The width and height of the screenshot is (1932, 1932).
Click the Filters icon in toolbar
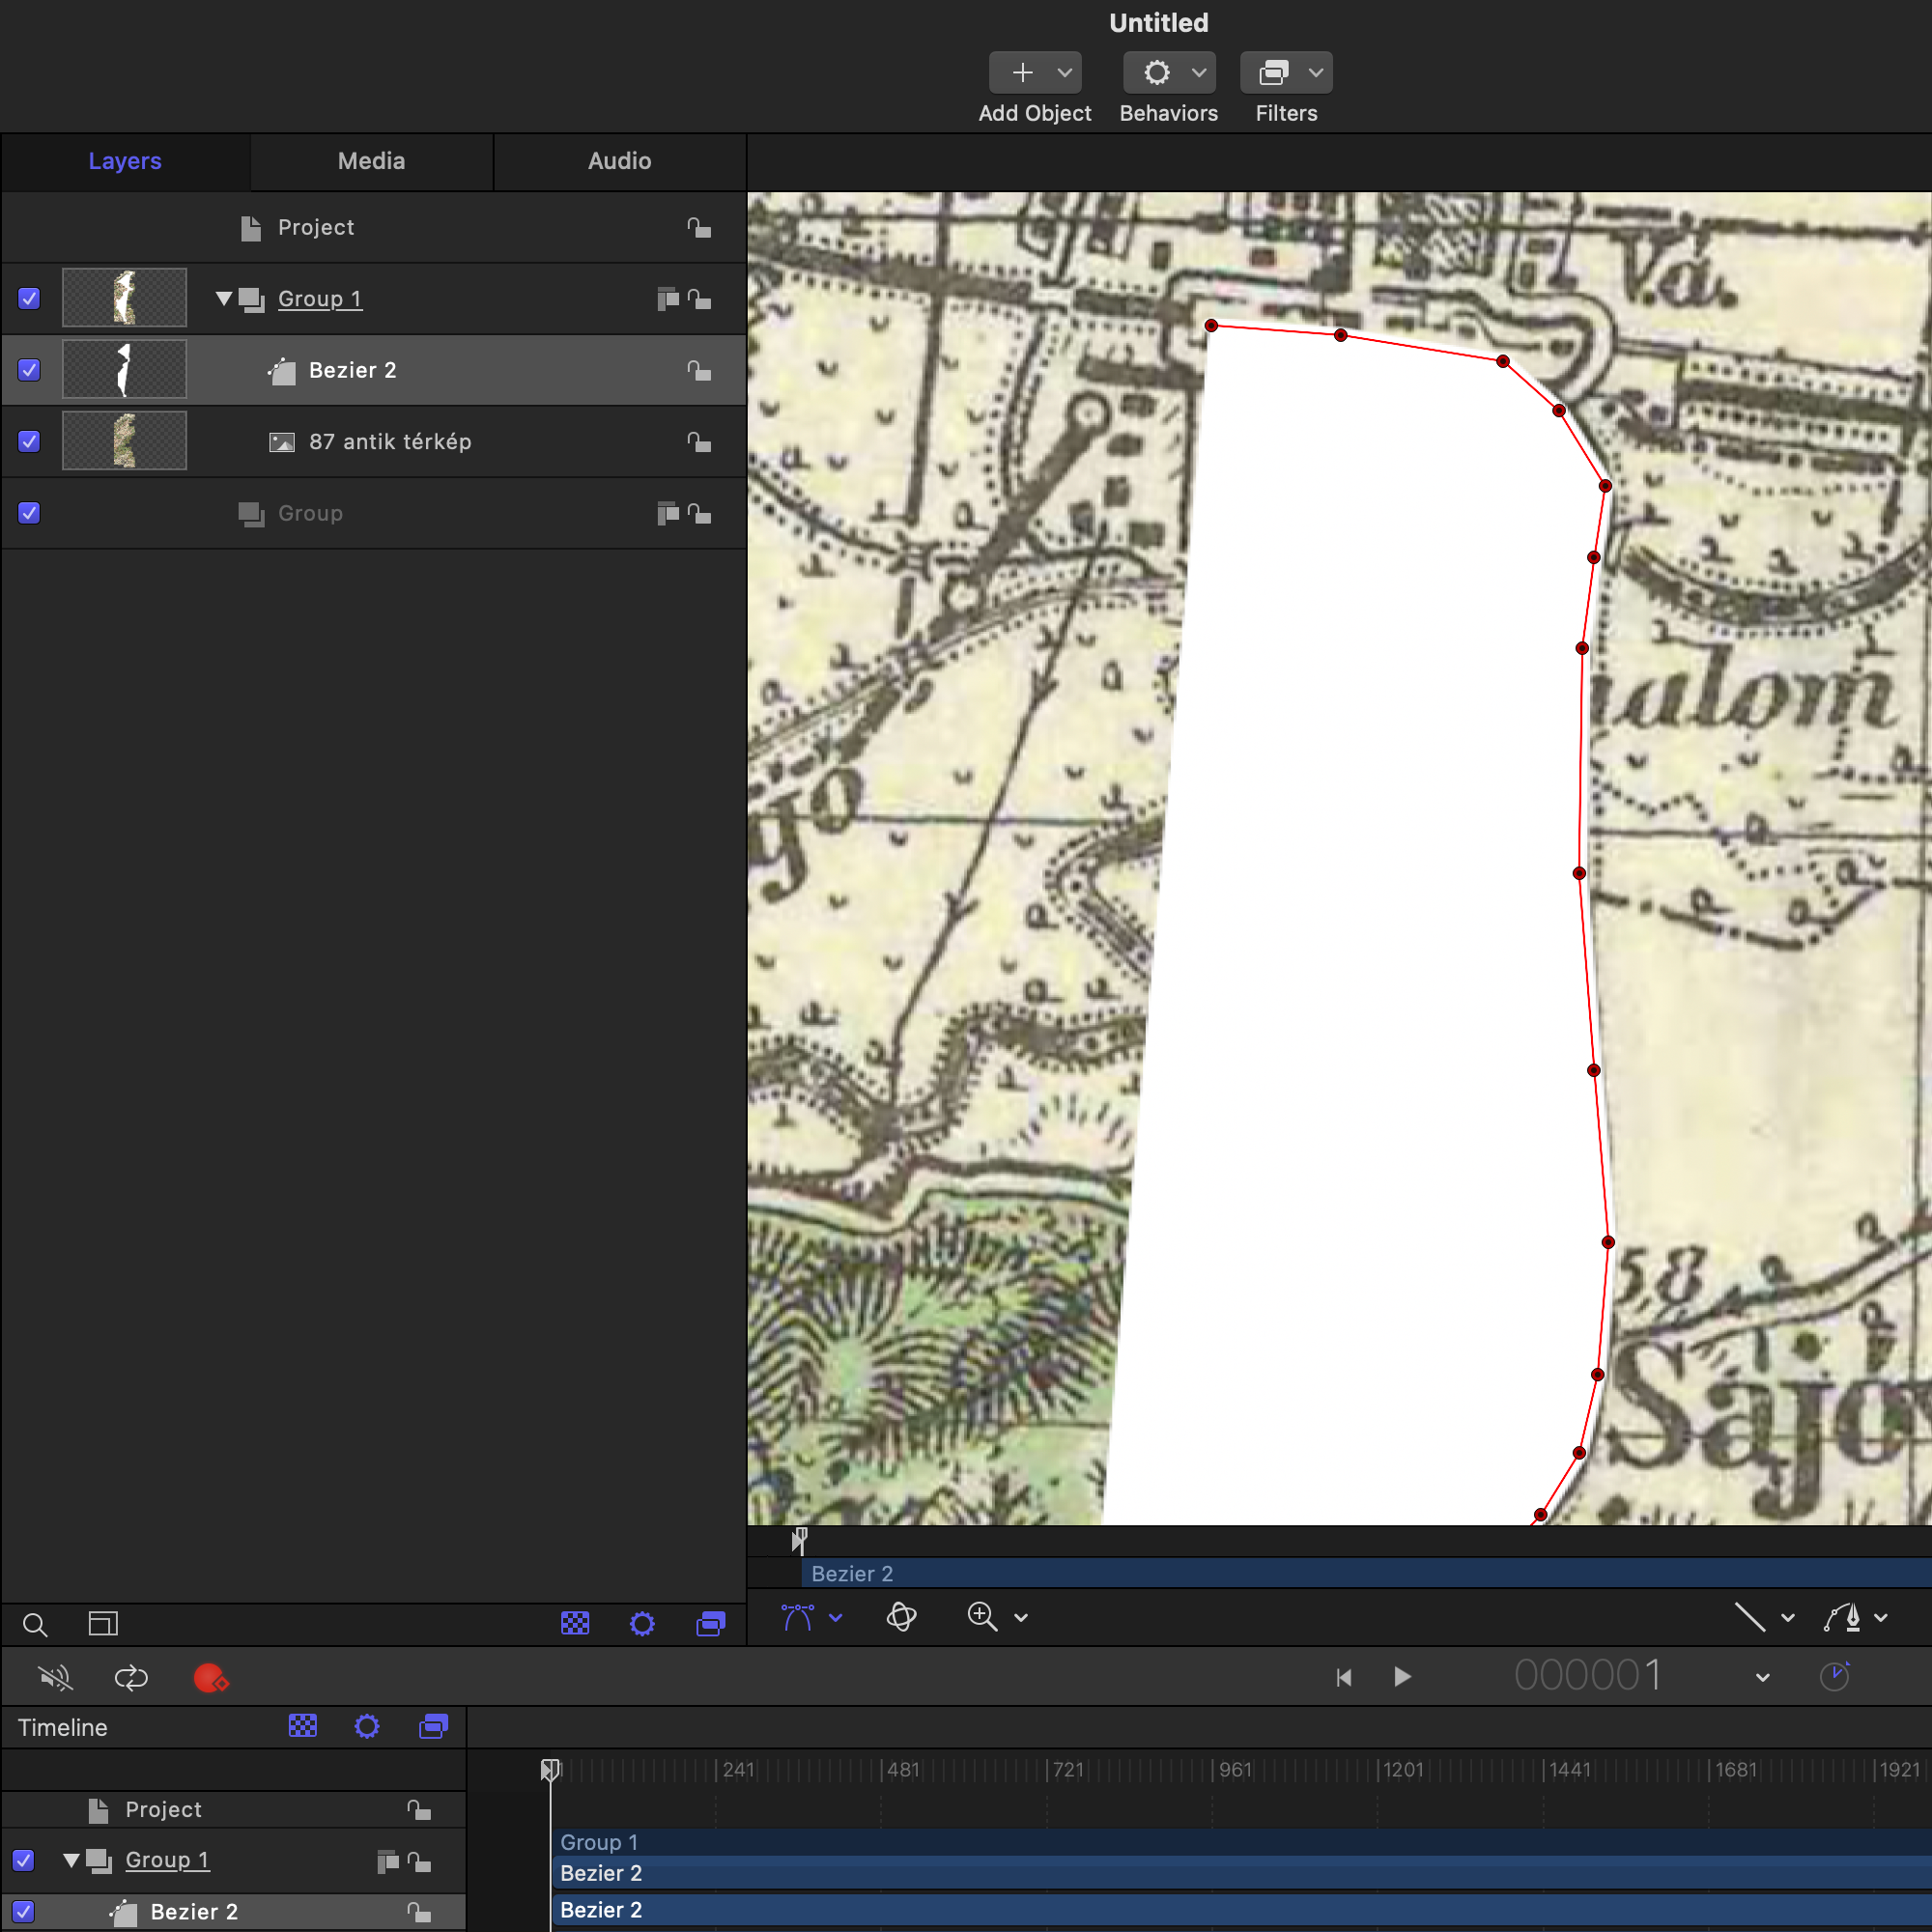[x=1274, y=73]
